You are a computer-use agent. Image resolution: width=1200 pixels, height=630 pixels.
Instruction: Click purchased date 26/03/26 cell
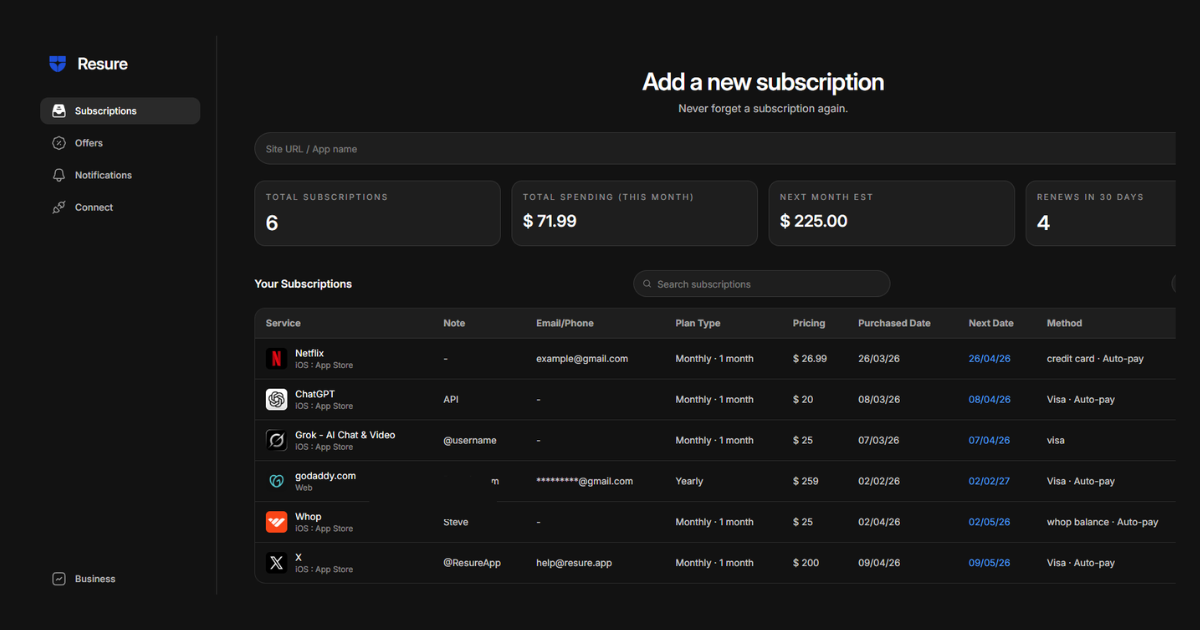pyautogui.click(x=879, y=359)
